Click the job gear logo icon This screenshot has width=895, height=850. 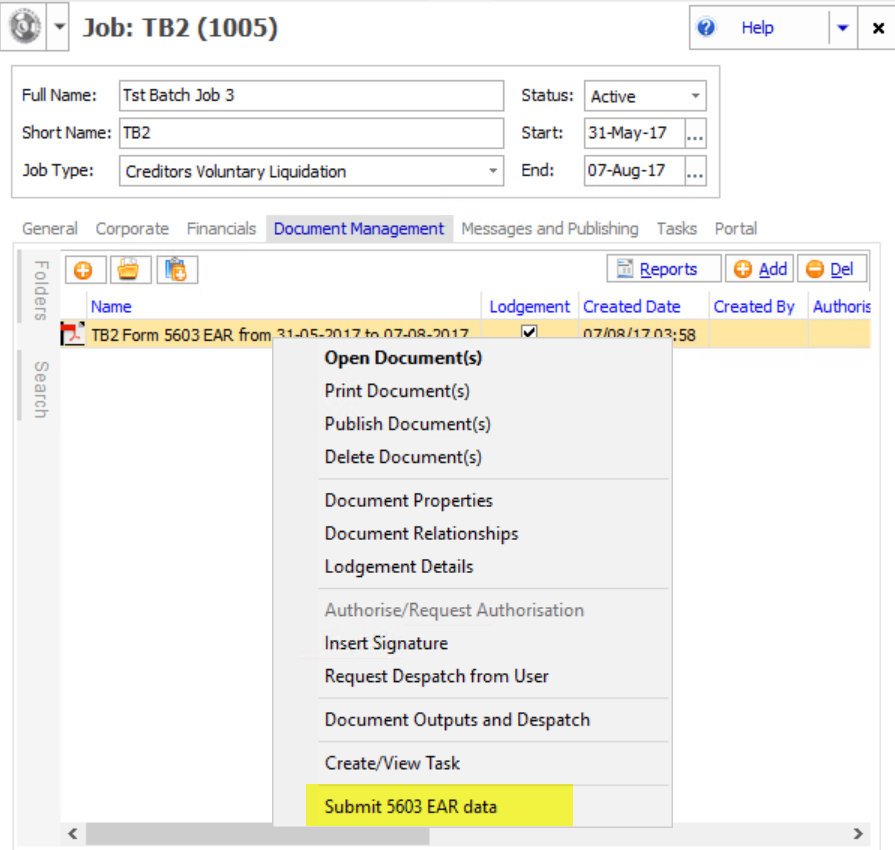(24, 27)
